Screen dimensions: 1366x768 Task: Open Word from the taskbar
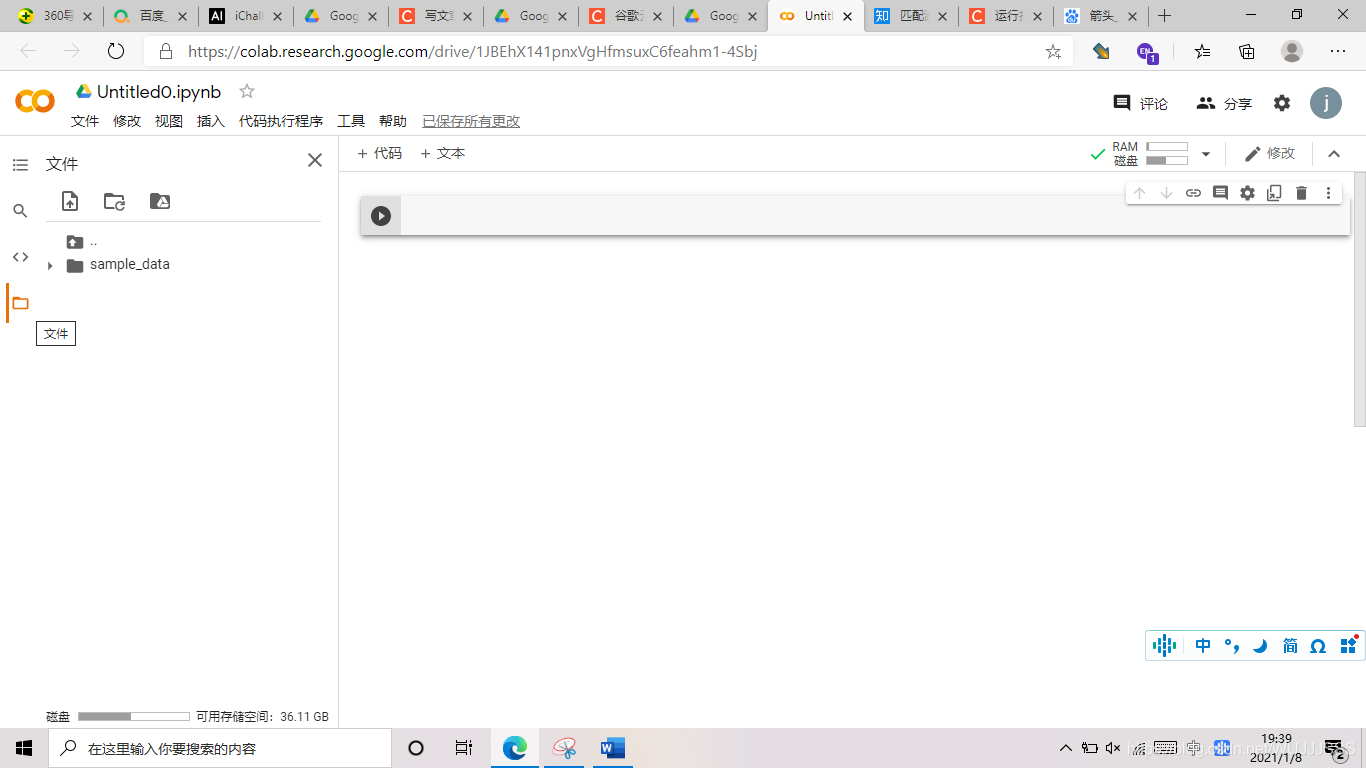pyautogui.click(x=612, y=748)
